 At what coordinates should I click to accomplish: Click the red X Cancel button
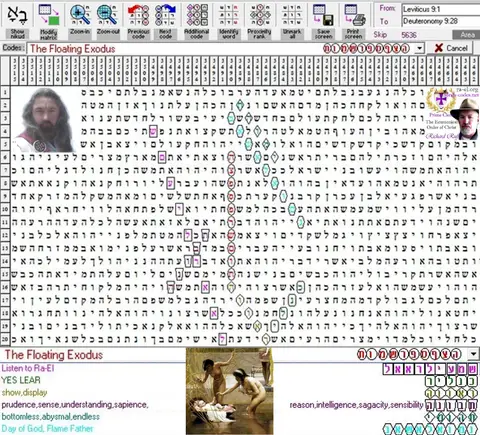click(x=451, y=48)
